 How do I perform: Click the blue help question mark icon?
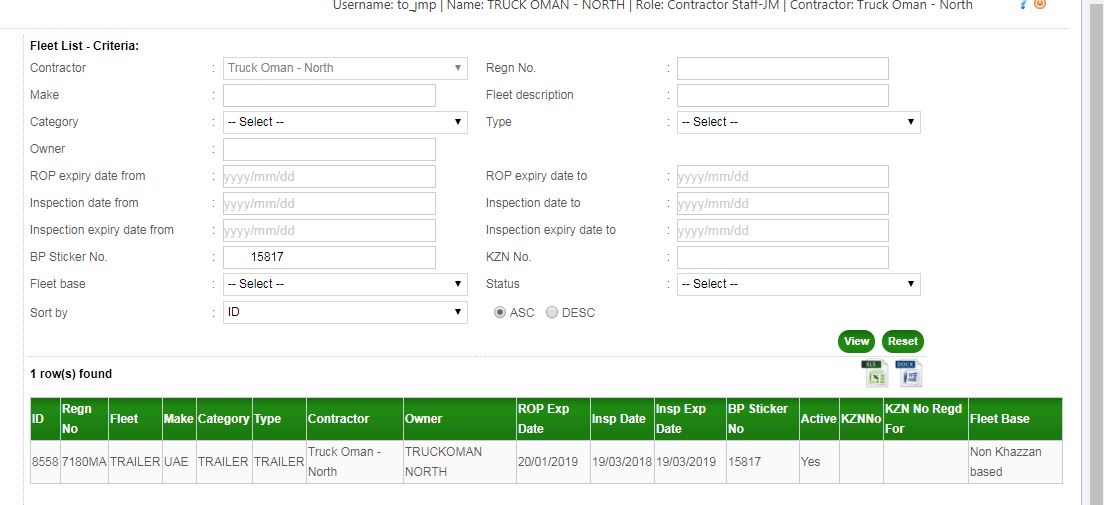click(1023, 5)
